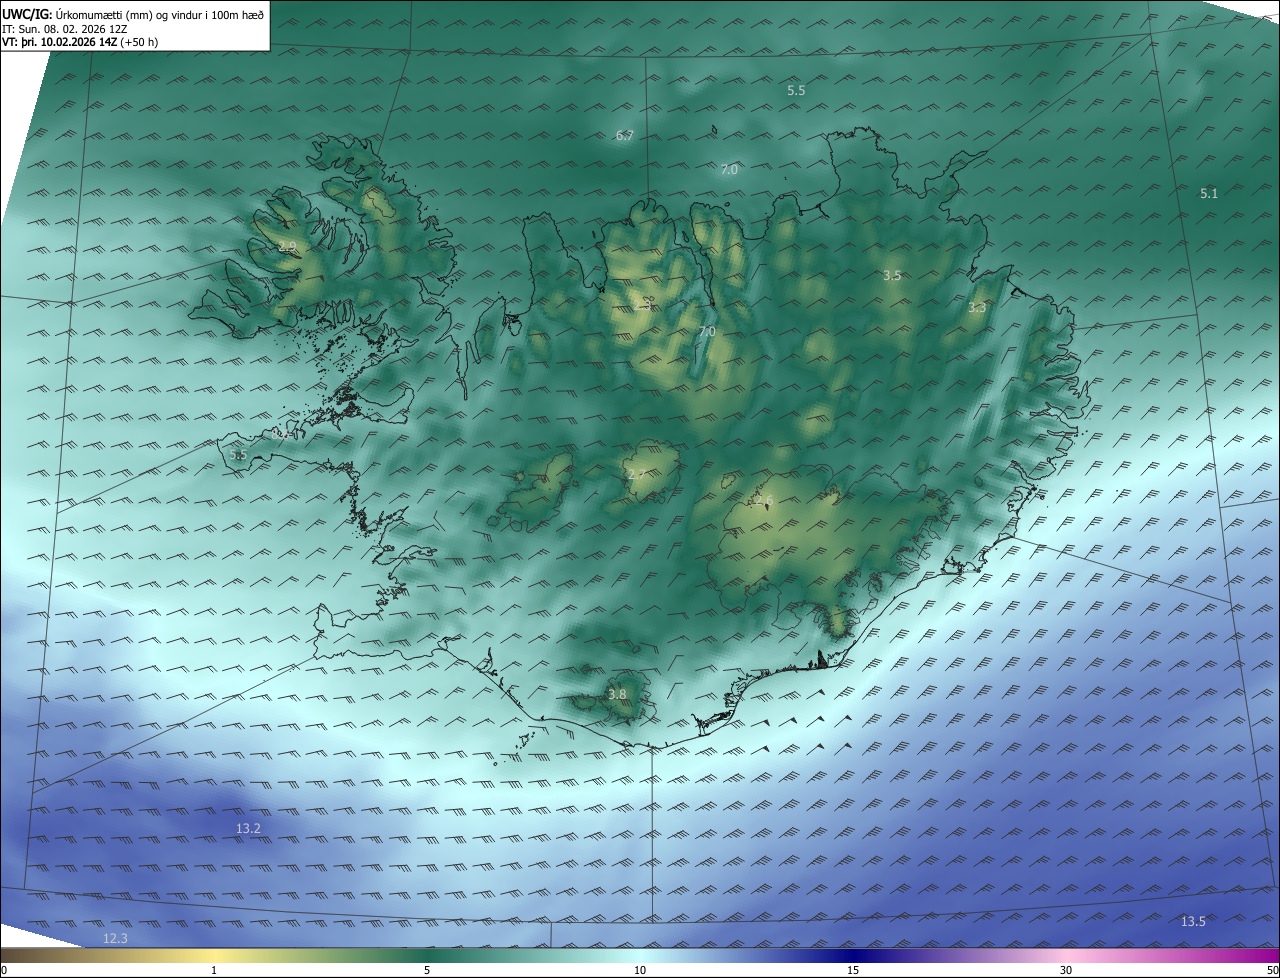Click the title 'UWC/IG: Úrkomumætti (mm) og vindur í 100m hæð'
Image resolution: width=1280 pixels, height=978 pixels.
tap(133, 14)
